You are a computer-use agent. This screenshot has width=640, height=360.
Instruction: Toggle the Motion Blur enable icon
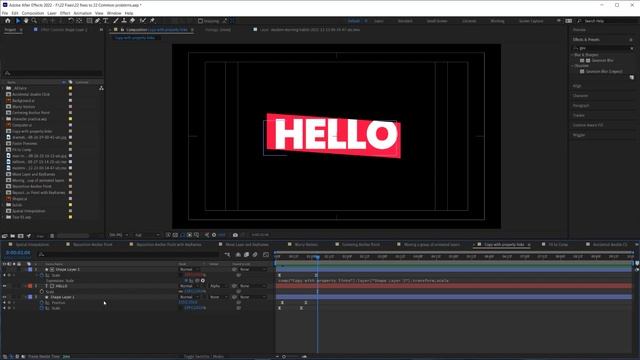click(x=255, y=255)
